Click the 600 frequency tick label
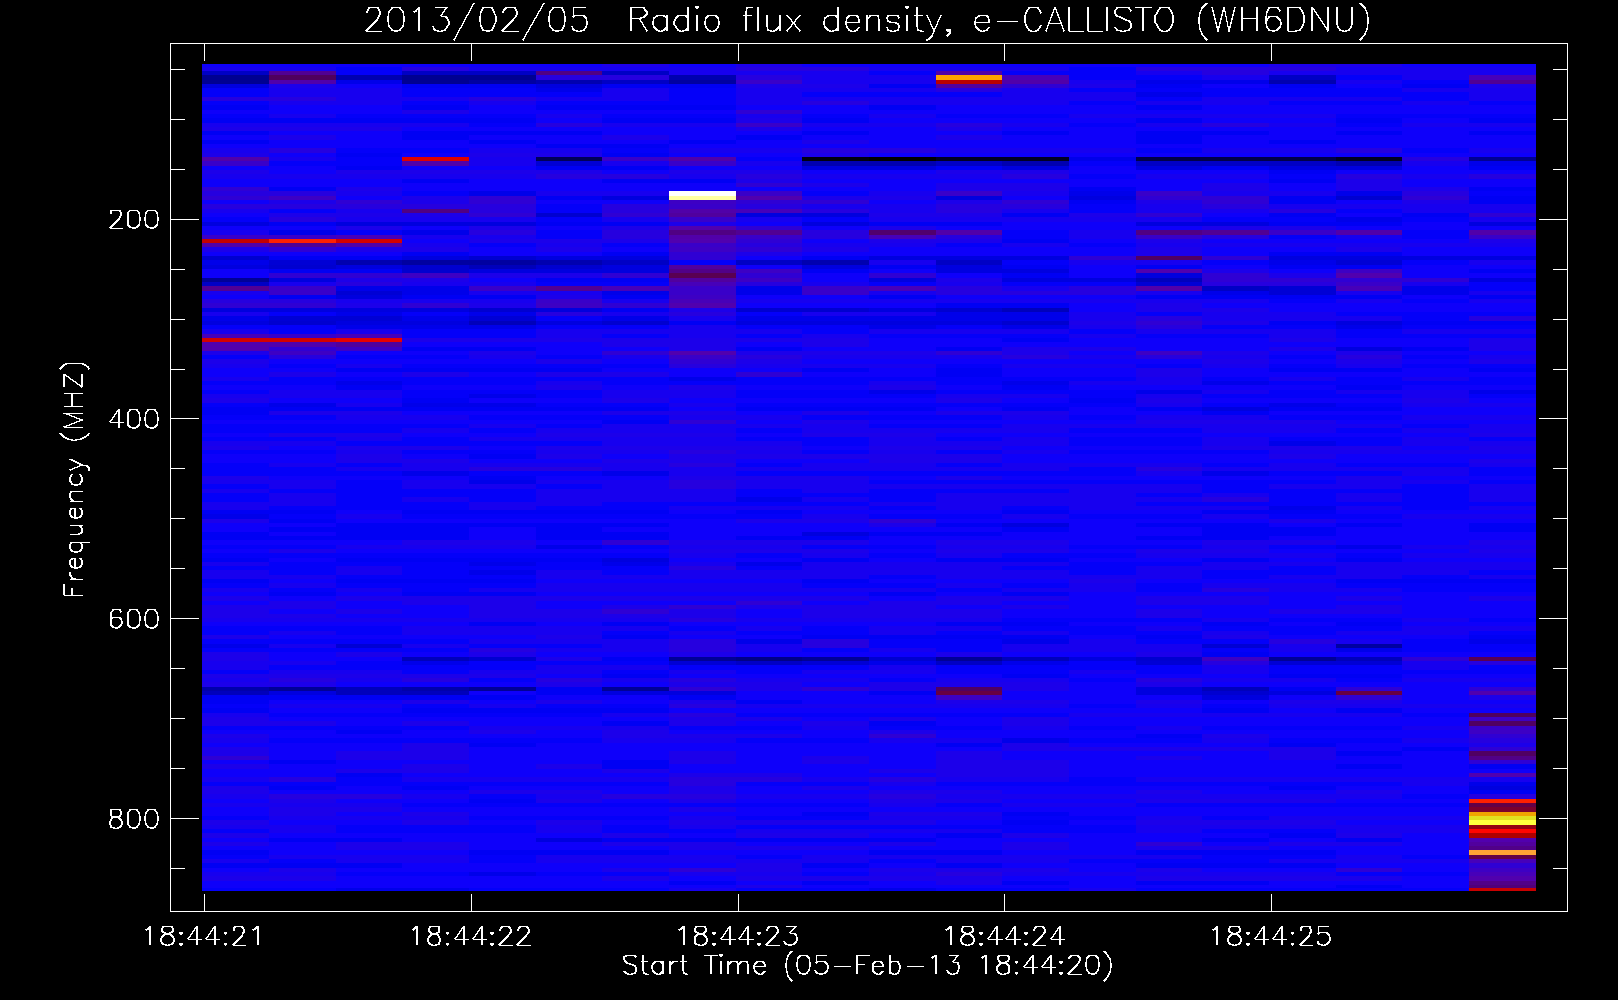 tap(134, 619)
